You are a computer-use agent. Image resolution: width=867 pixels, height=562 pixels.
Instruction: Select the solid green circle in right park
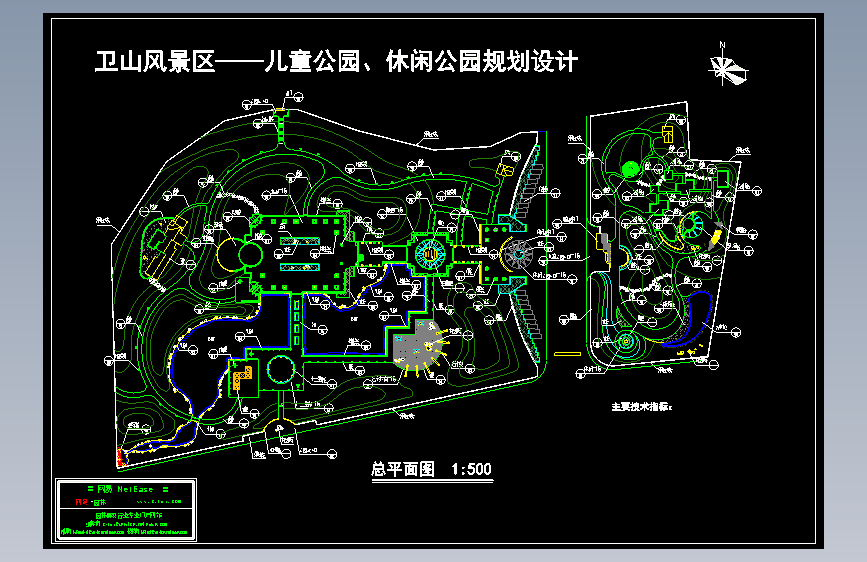[630, 169]
